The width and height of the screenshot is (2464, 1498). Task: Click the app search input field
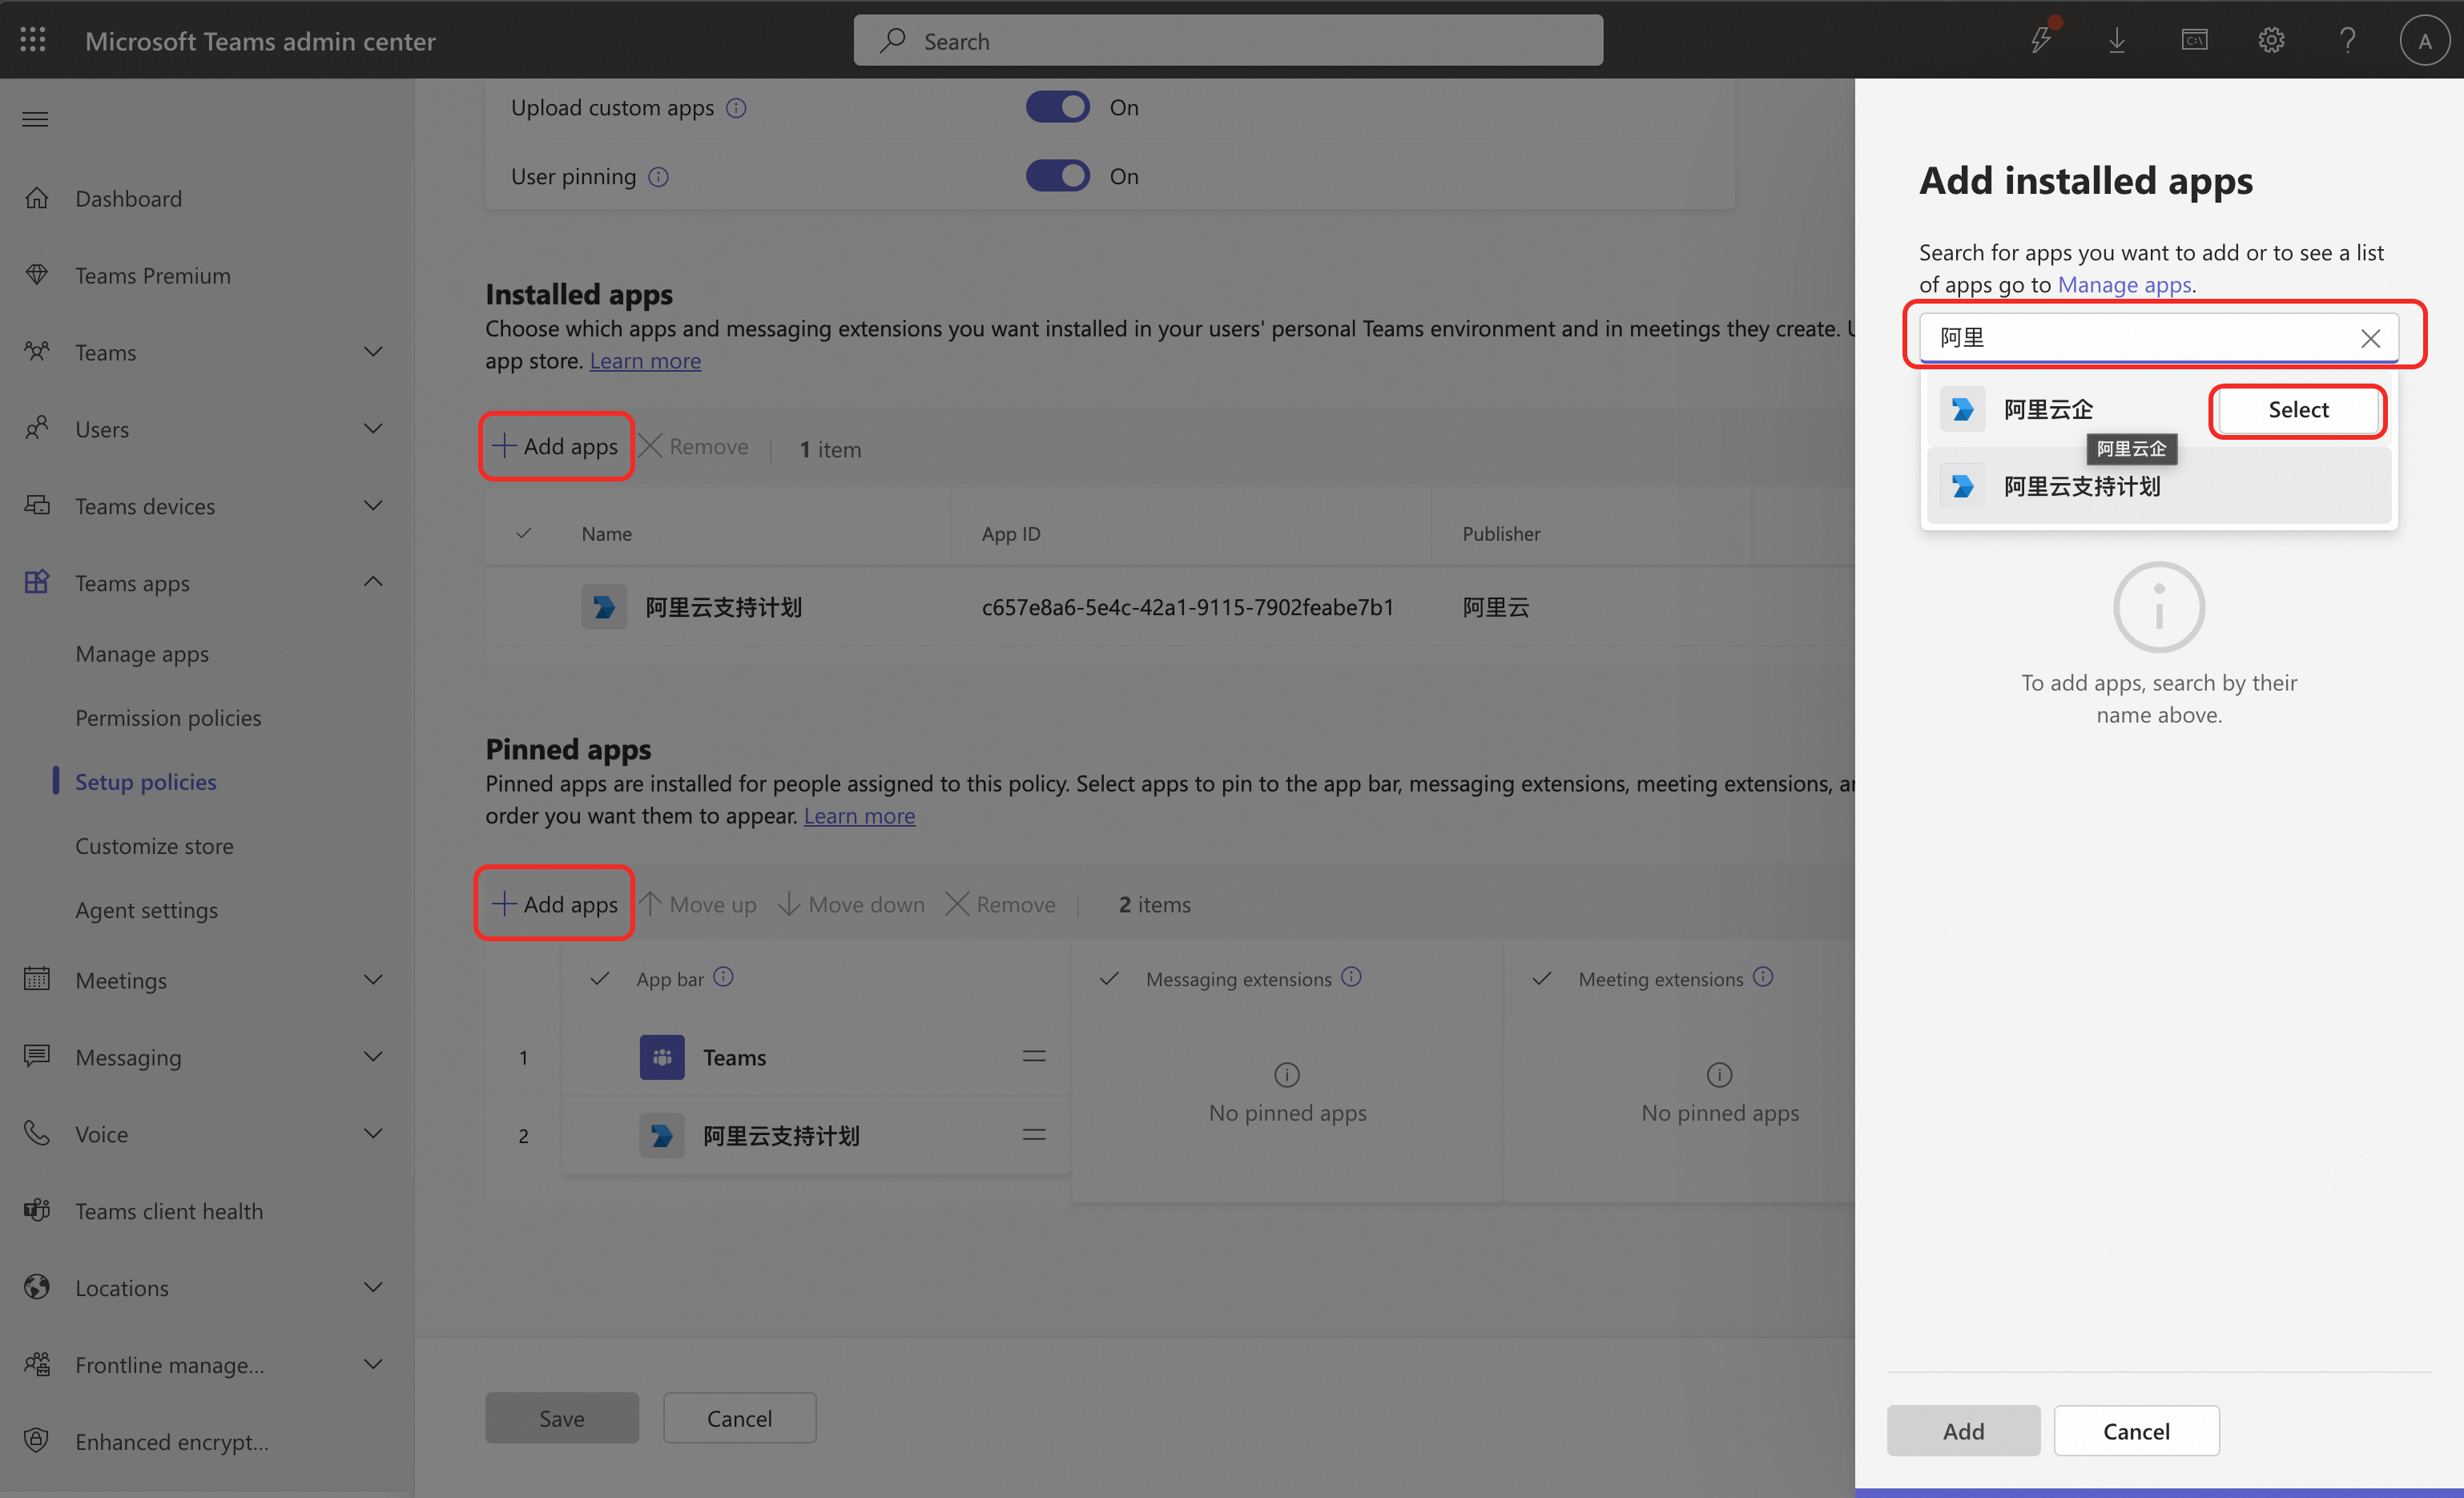point(2140,338)
